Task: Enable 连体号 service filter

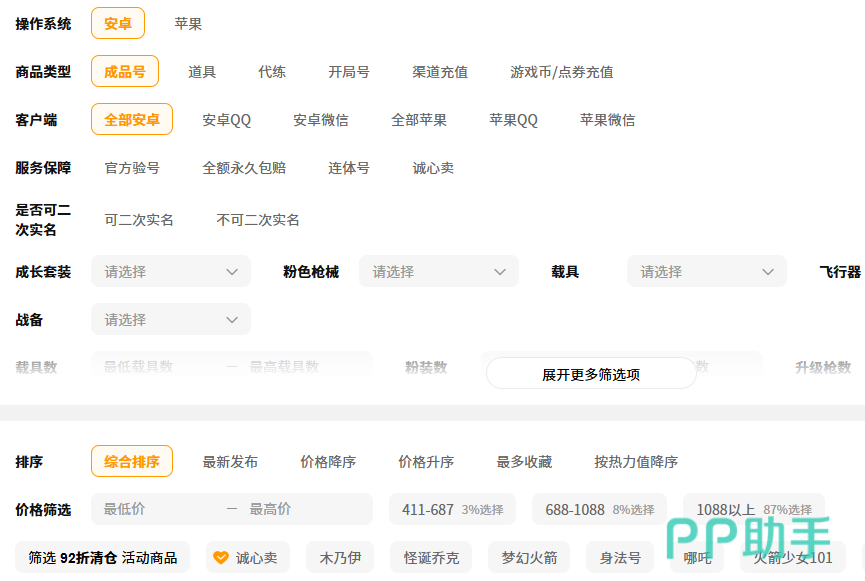Action: (x=349, y=168)
